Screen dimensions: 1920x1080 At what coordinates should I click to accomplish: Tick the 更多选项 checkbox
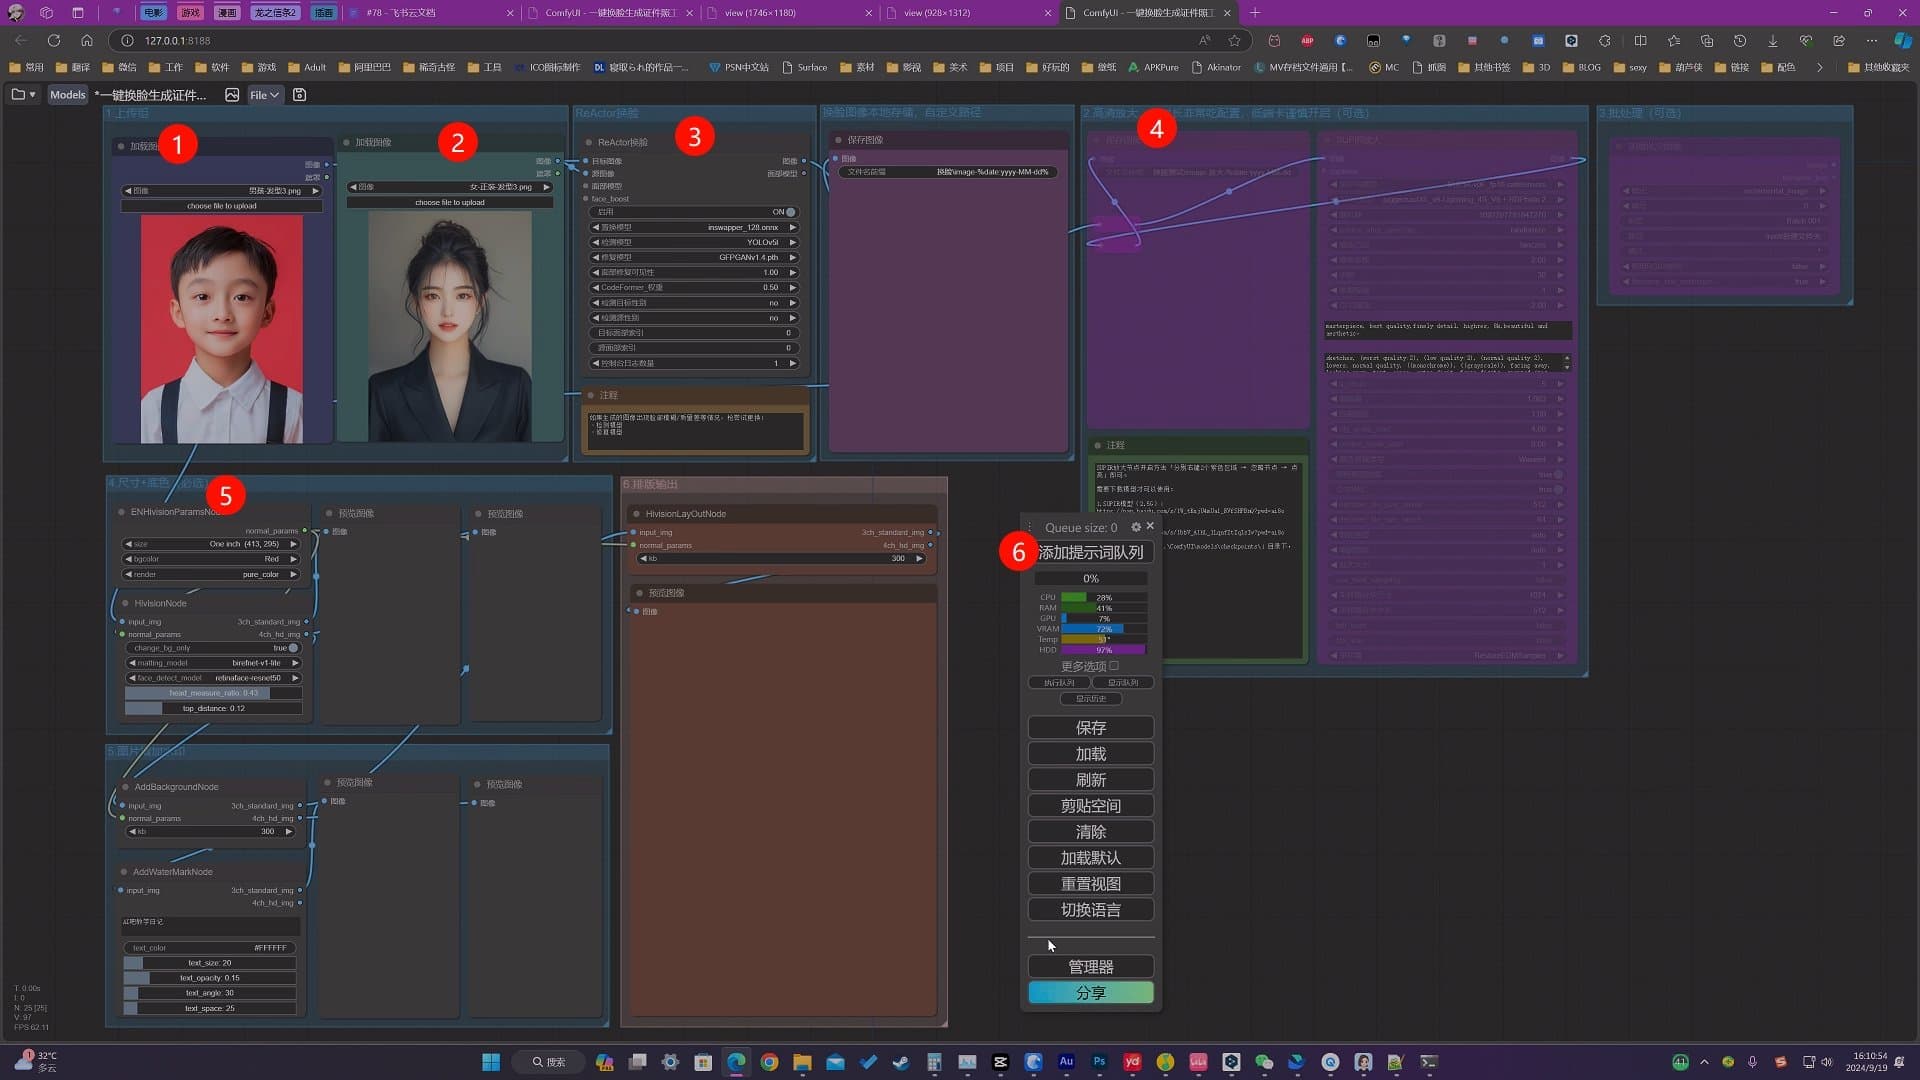point(1114,666)
